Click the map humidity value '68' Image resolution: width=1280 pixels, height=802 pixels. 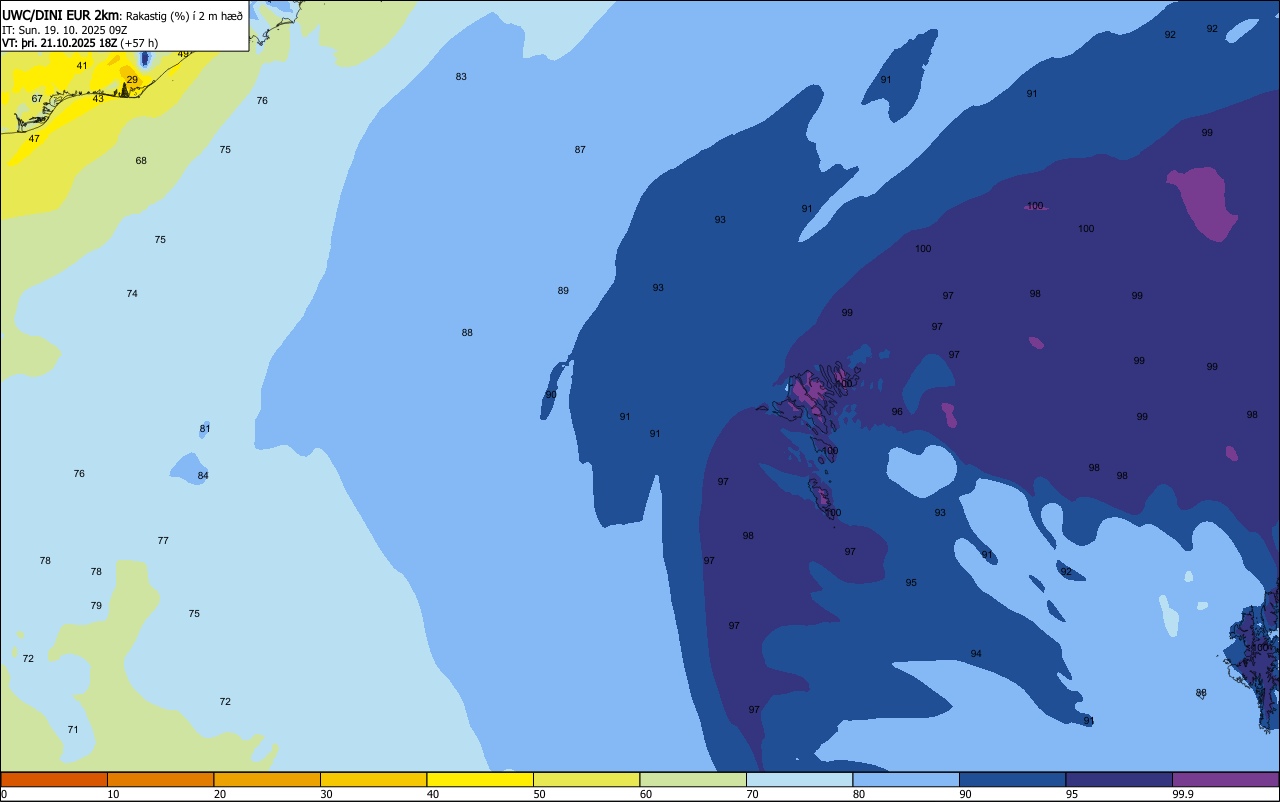[141, 161]
